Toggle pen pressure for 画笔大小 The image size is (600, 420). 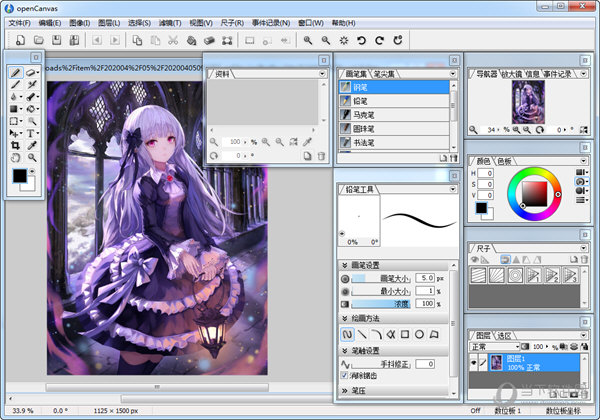[x=345, y=279]
